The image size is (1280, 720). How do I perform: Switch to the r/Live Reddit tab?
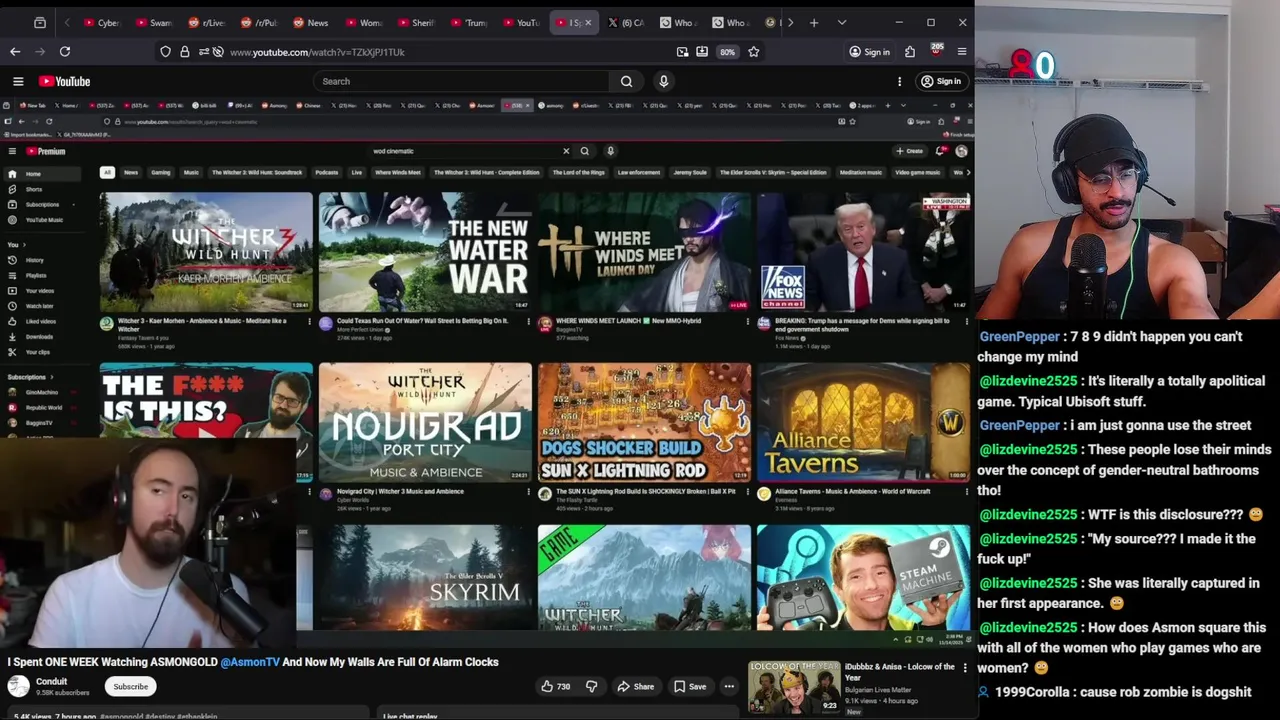point(207,22)
